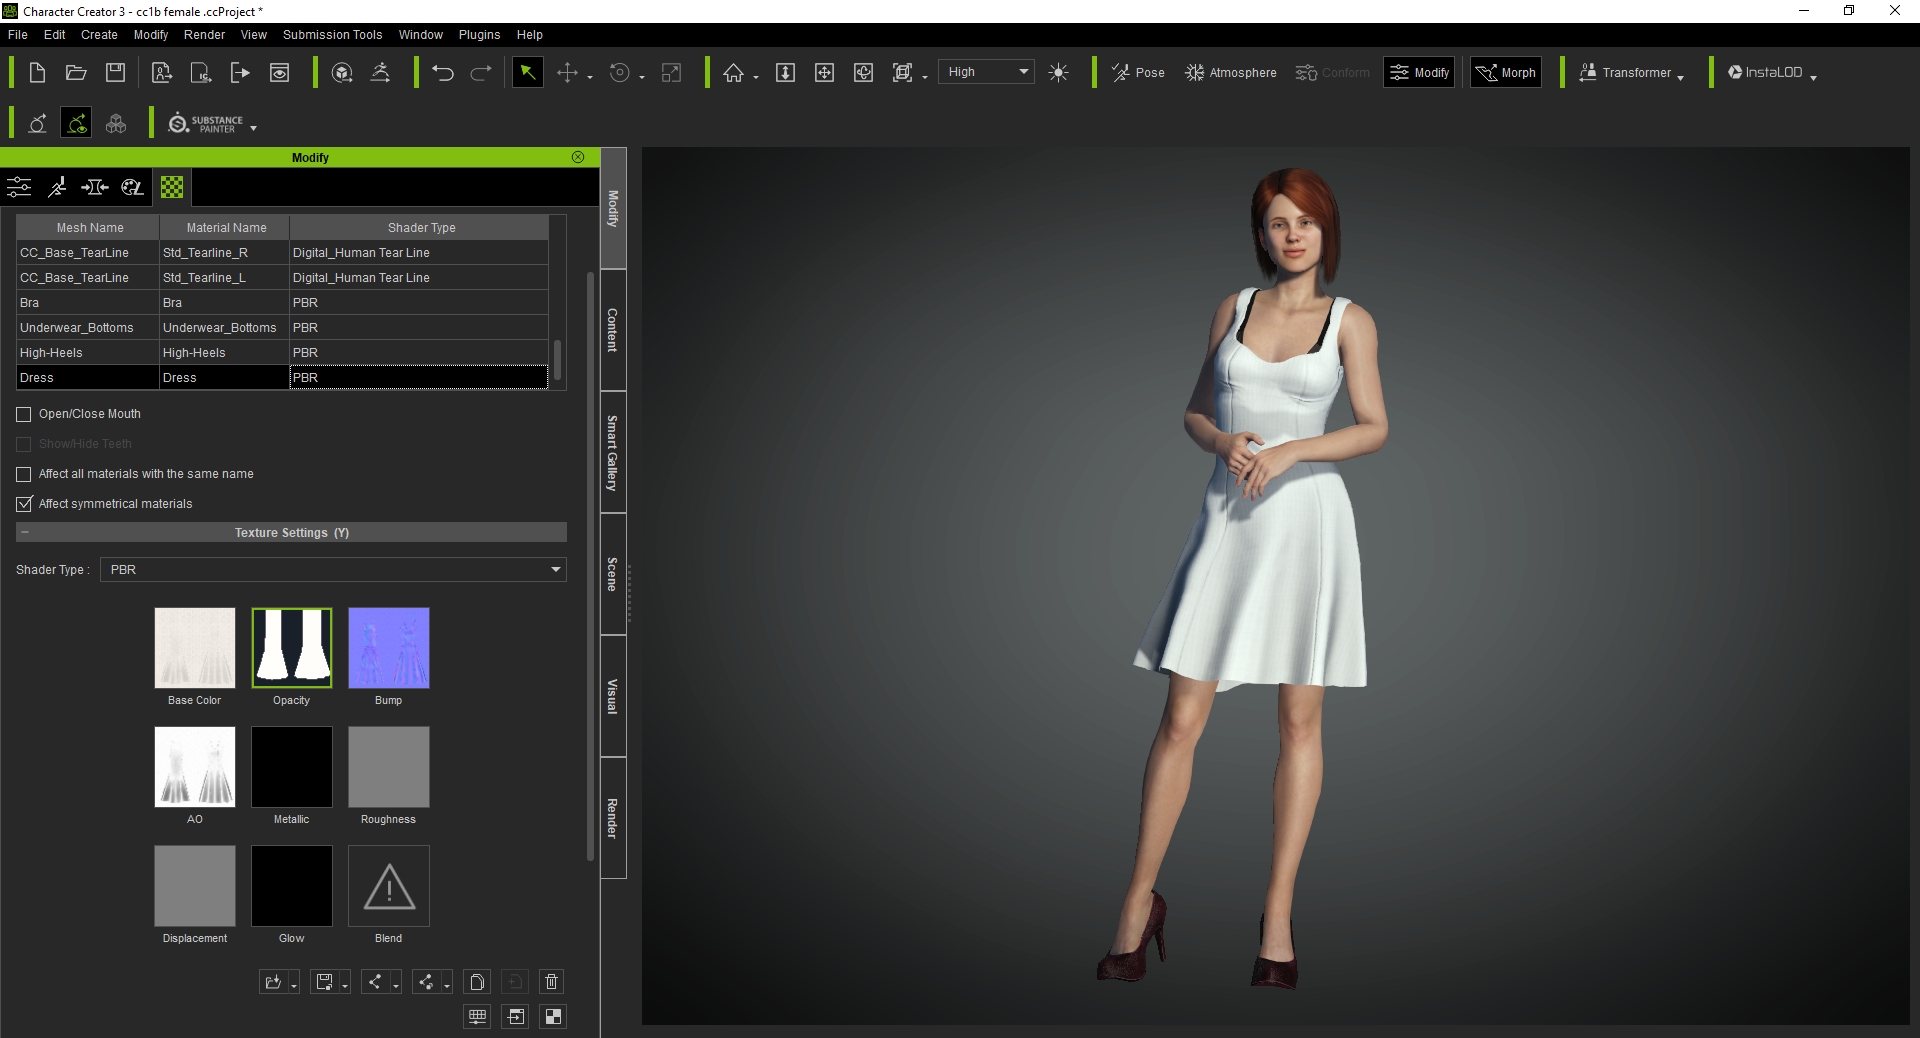Close the Modify panel
Image resolution: width=1920 pixels, height=1038 pixels.
[x=578, y=157]
